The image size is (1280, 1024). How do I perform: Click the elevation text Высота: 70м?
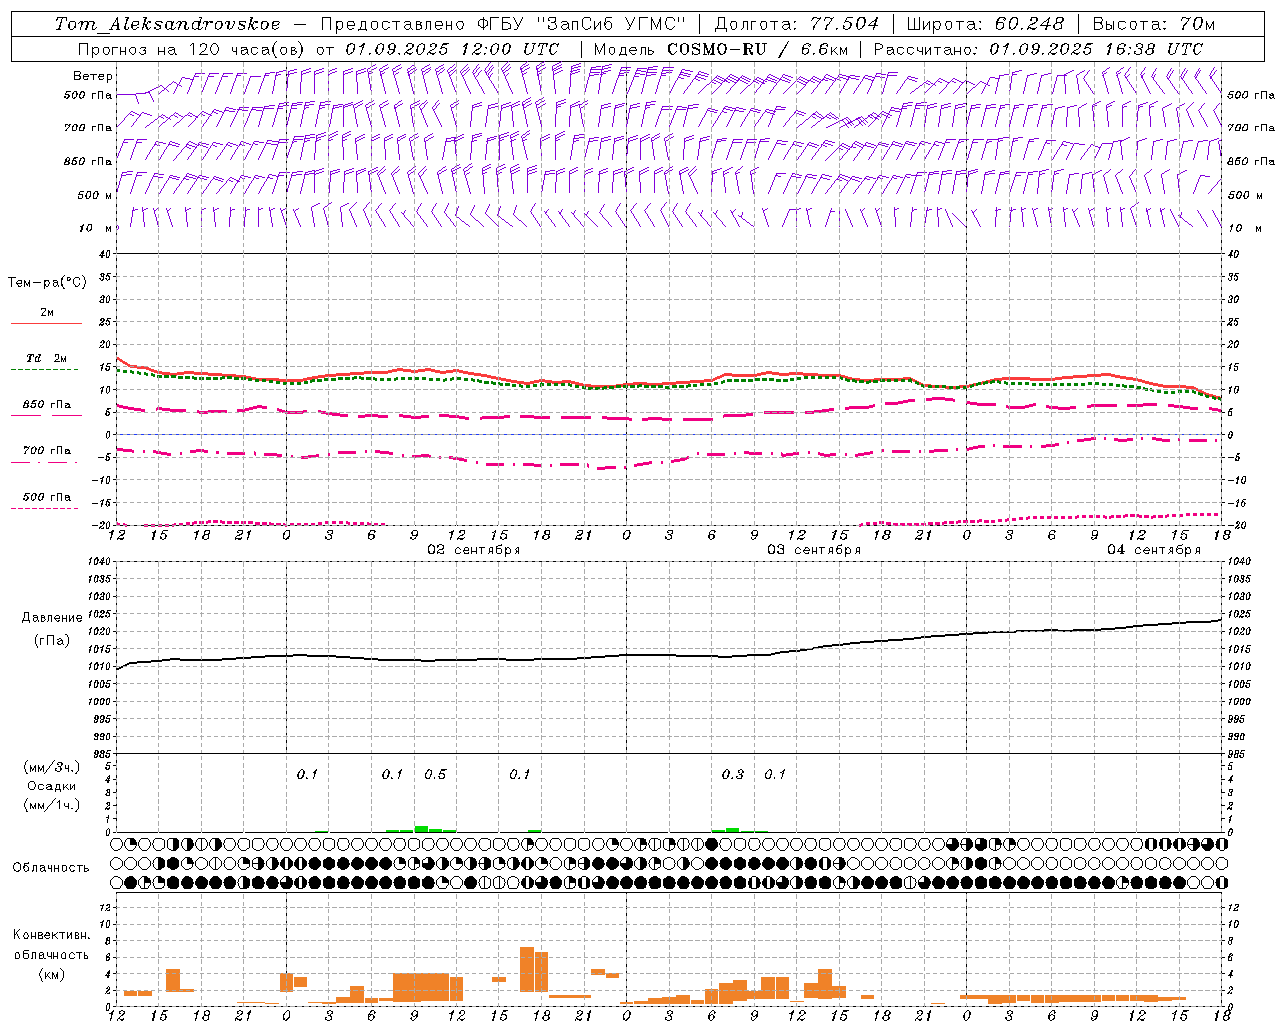point(1154,24)
